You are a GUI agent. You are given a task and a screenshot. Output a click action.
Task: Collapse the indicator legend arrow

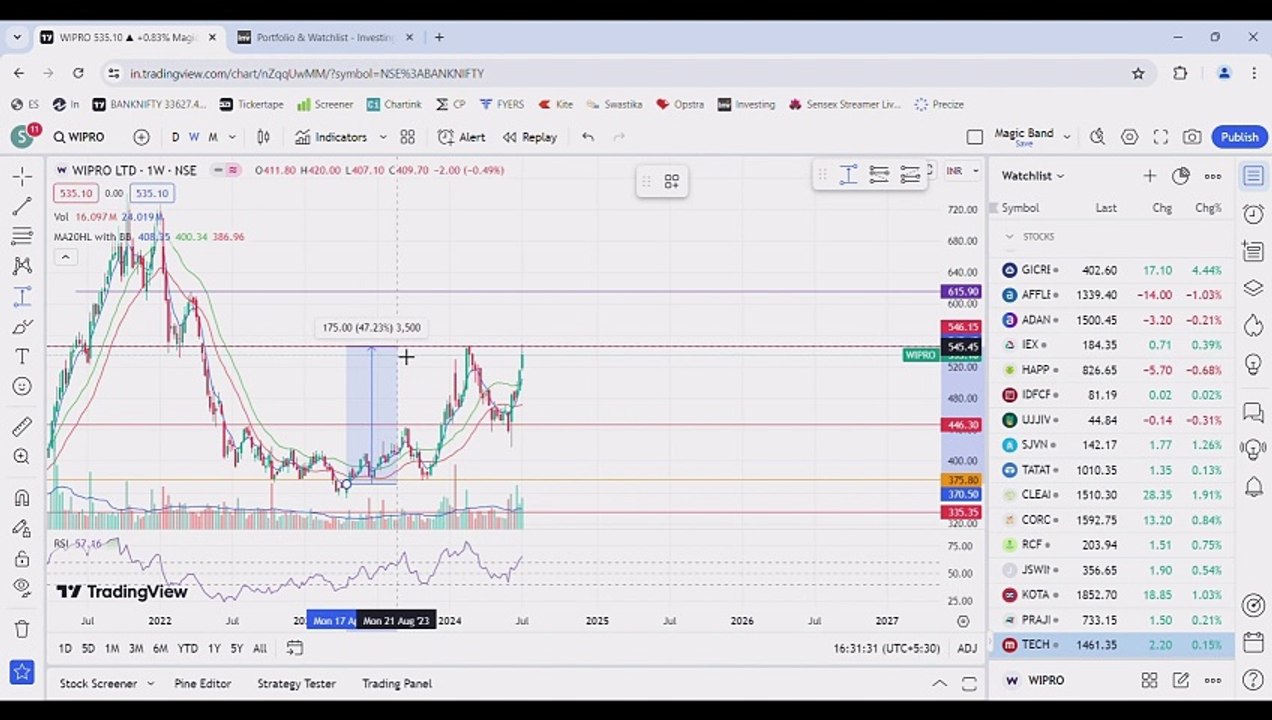[65, 257]
